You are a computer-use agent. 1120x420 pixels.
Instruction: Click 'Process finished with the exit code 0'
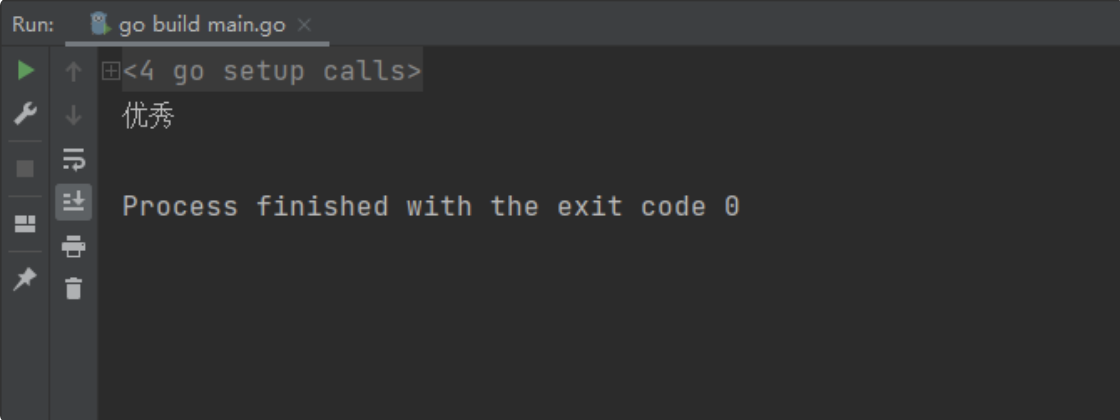(431, 206)
